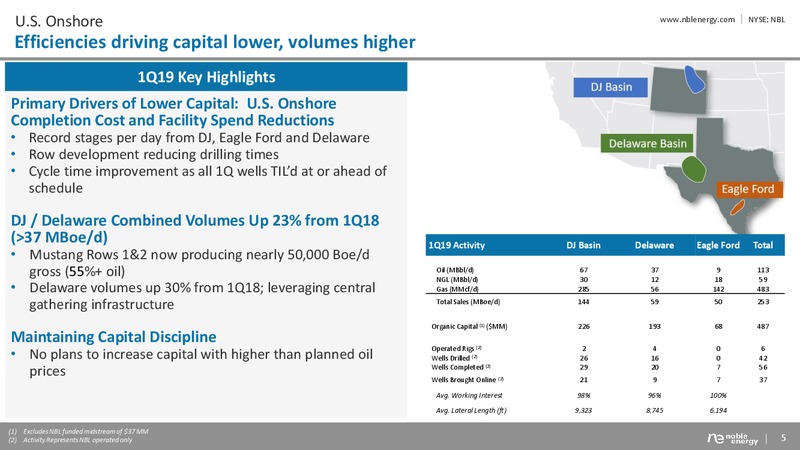The width and height of the screenshot is (800, 450).
Task: Select the Avg. Working Interest row label
Action: point(469,395)
